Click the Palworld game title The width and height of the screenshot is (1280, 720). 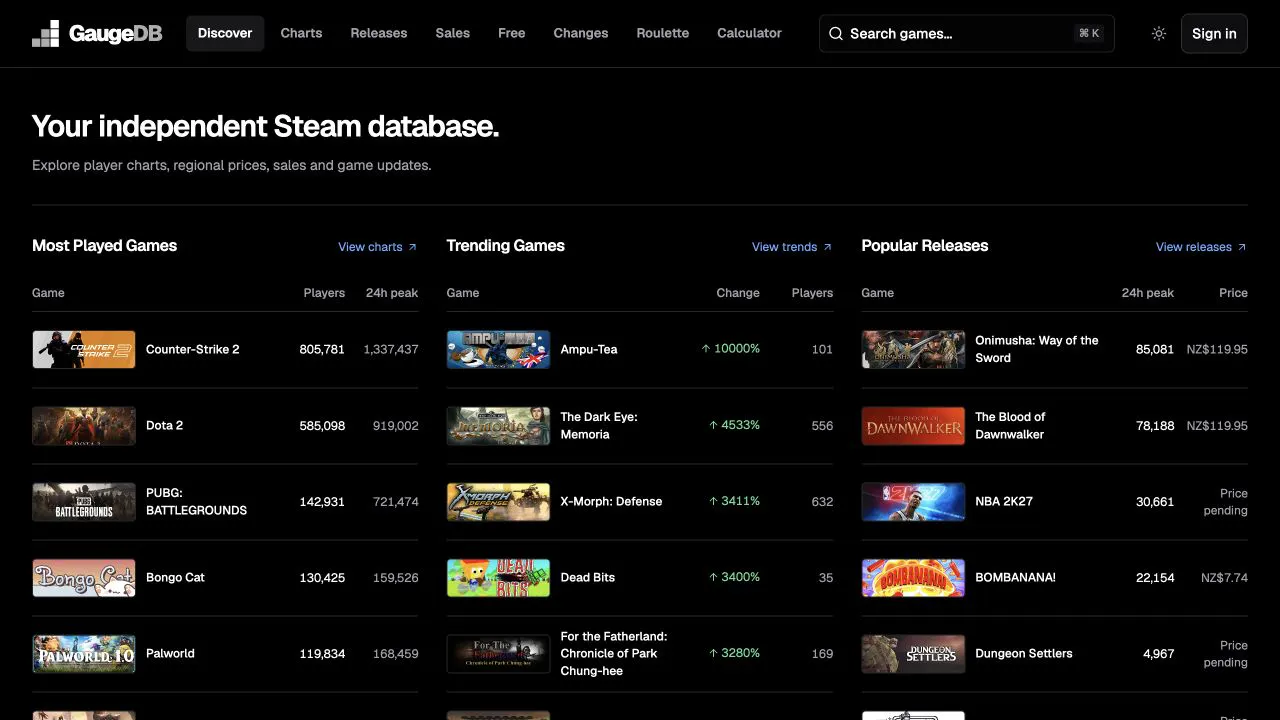coord(171,653)
